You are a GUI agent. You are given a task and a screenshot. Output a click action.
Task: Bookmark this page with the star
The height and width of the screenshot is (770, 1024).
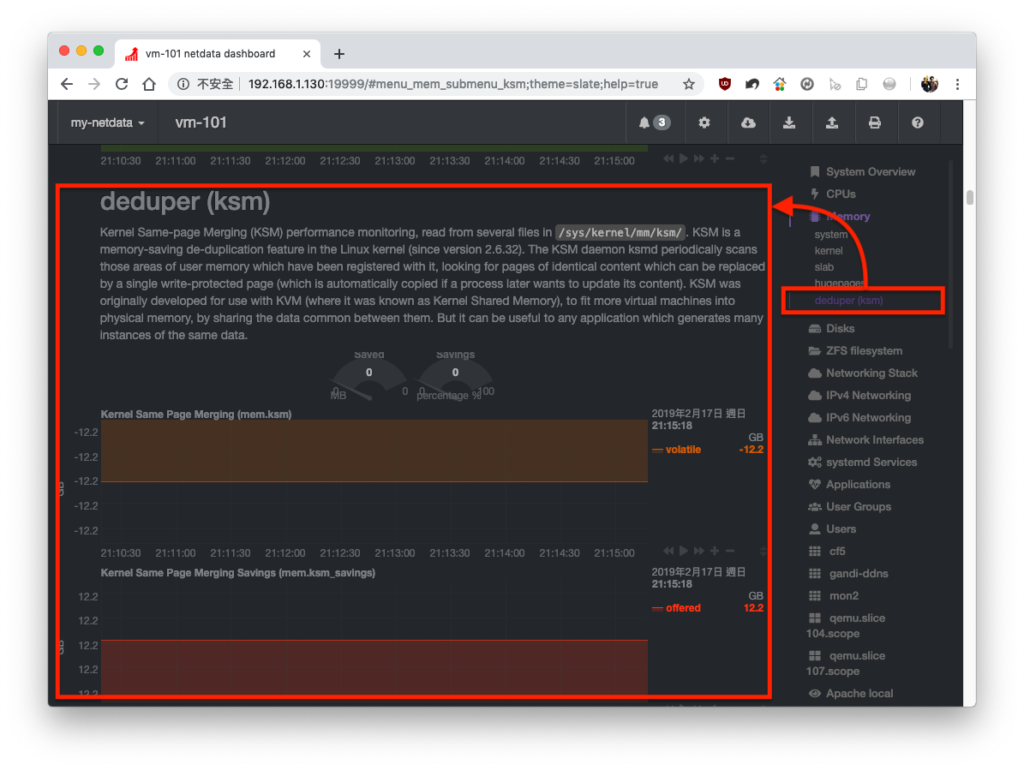click(x=688, y=84)
